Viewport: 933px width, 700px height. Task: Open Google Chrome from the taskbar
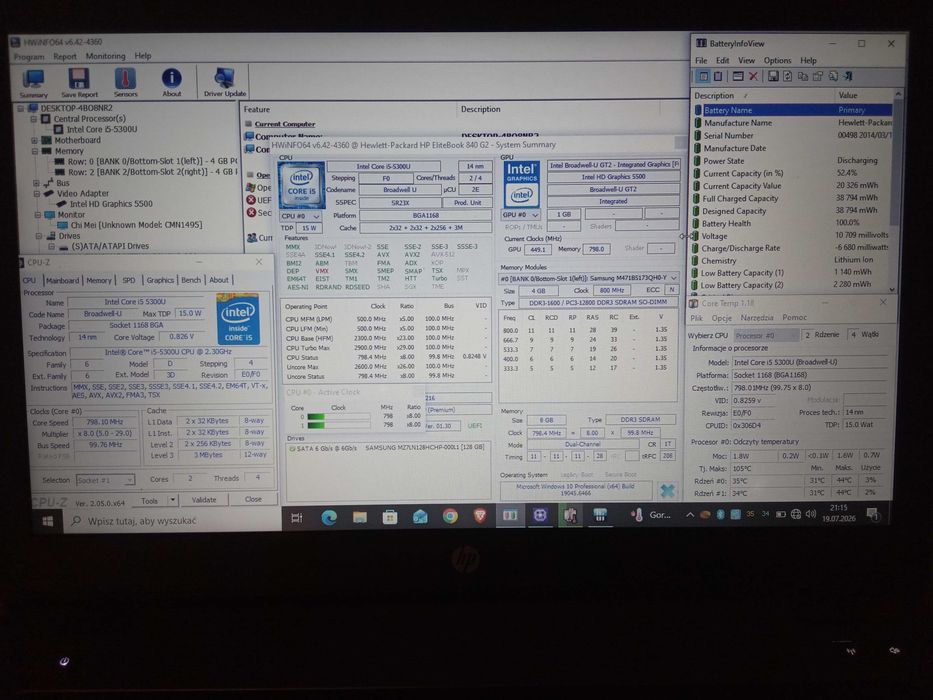tap(450, 516)
